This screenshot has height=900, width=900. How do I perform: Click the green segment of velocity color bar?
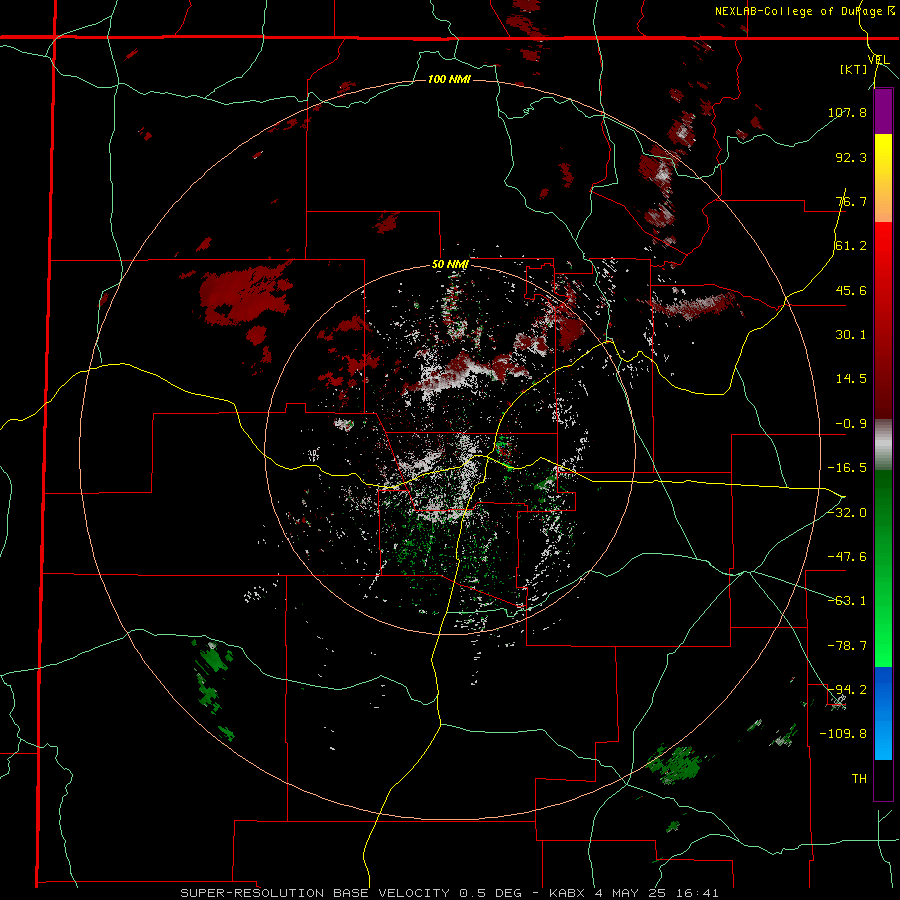tap(883, 568)
